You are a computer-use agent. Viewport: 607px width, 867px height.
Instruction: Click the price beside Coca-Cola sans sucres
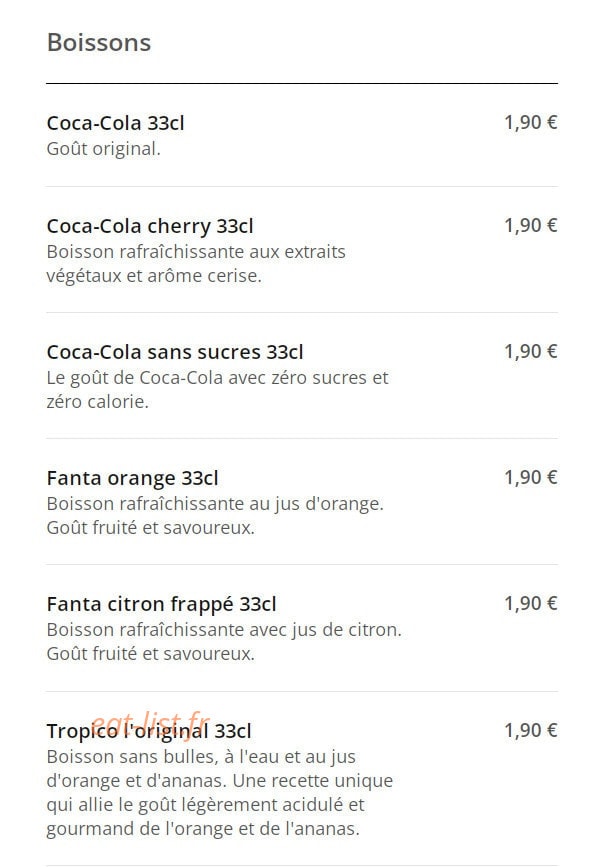pos(530,352)
